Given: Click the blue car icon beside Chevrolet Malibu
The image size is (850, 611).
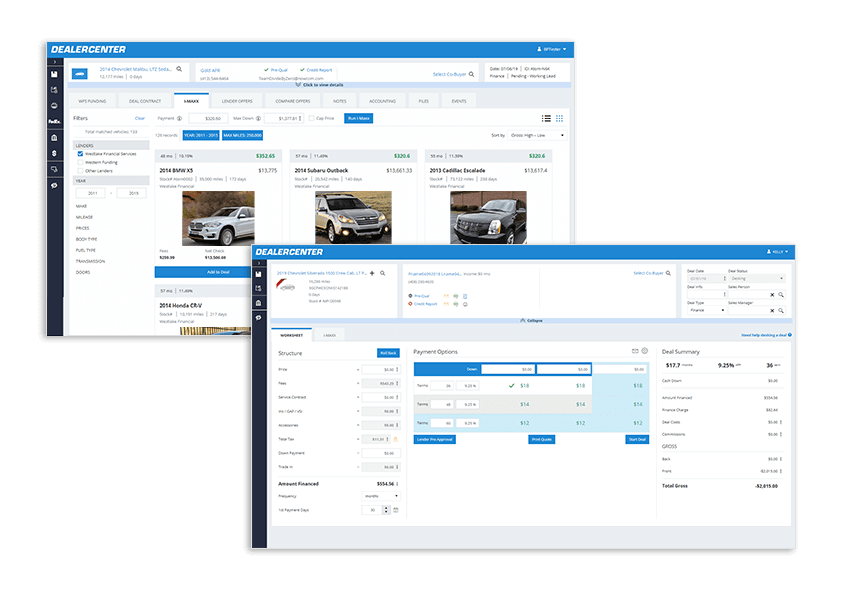Looking at the screenshot, I should click(80, 74).
